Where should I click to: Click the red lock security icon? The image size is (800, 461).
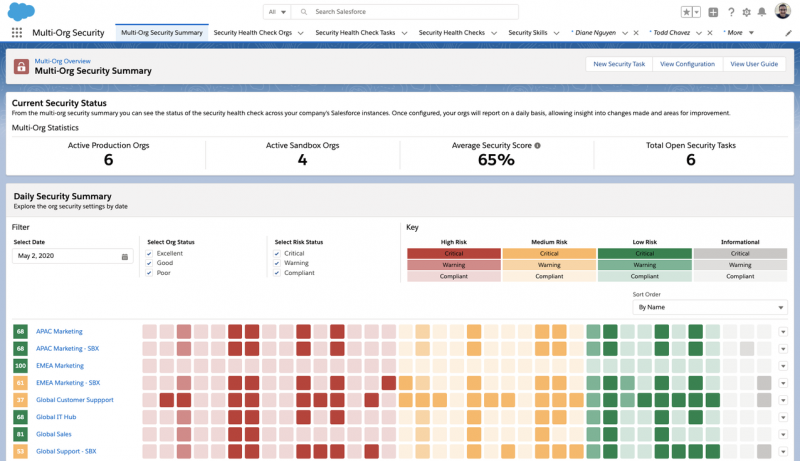pyautogui.click(x=21, y=66)
